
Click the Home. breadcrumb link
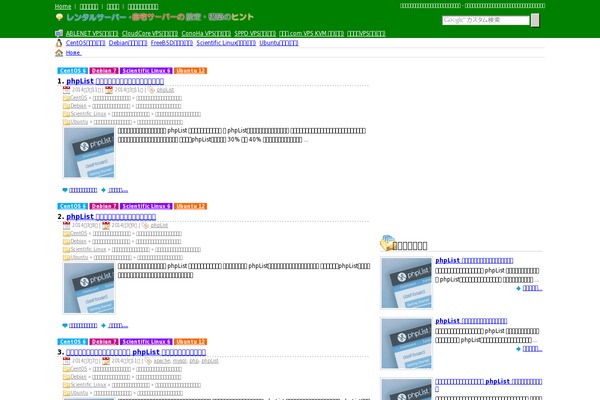click(73, 53)
